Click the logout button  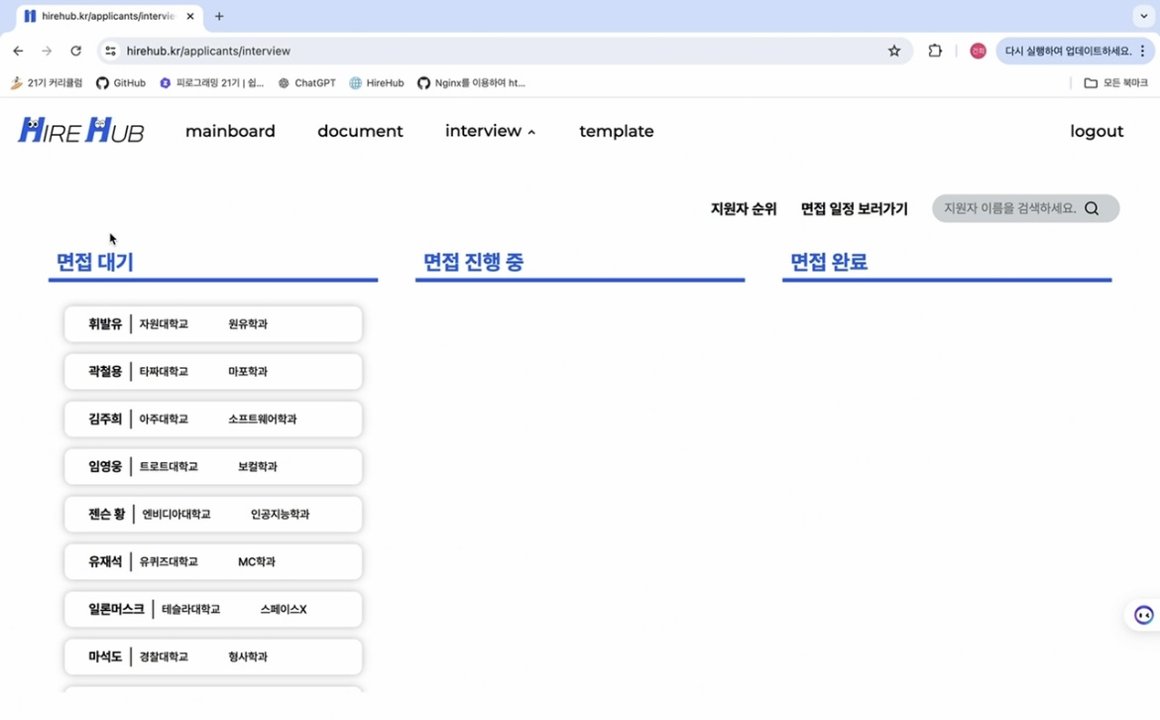click(x=1096, y=131)
